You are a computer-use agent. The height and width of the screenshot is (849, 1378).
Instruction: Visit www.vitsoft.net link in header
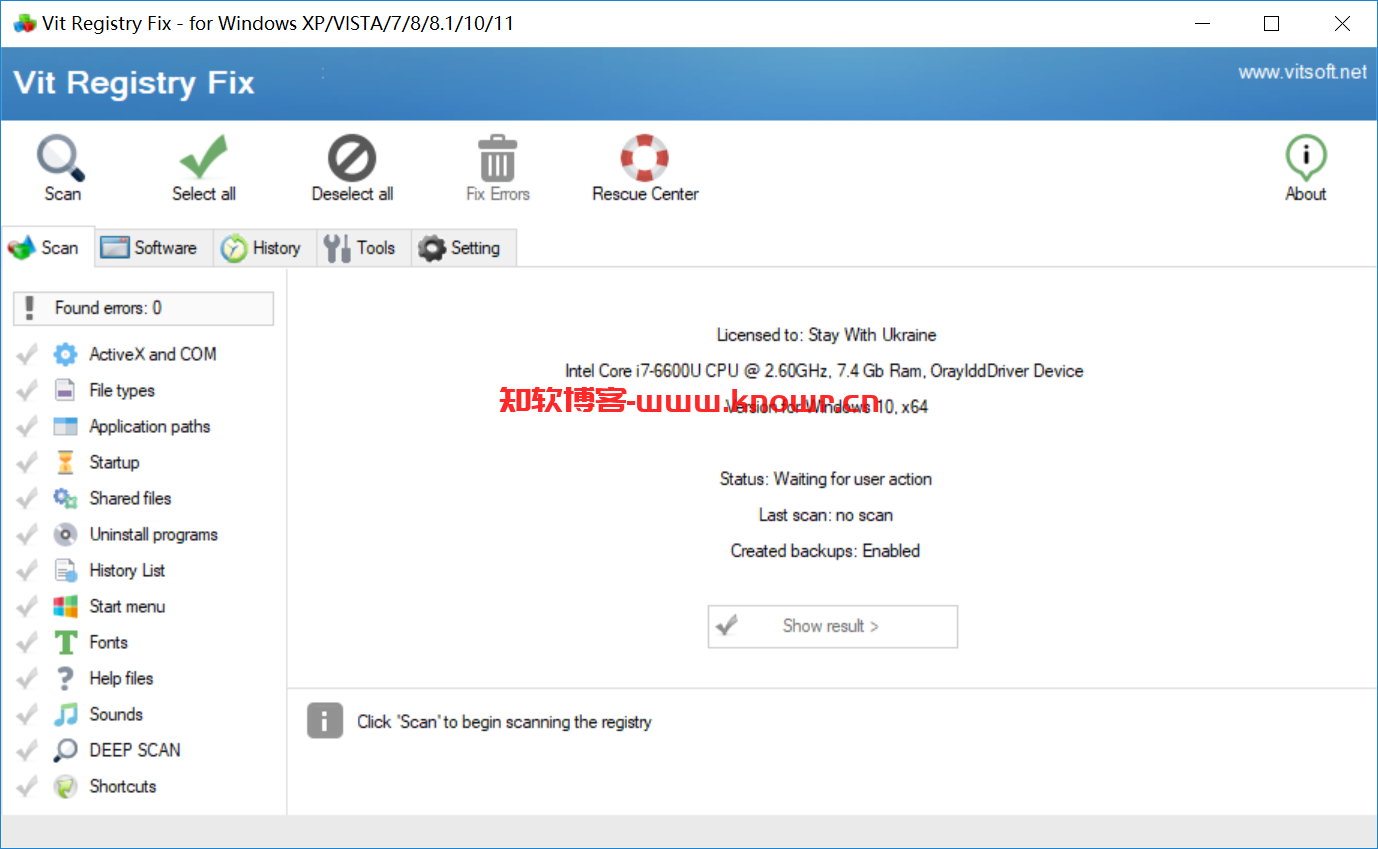tap(1302, 72)
